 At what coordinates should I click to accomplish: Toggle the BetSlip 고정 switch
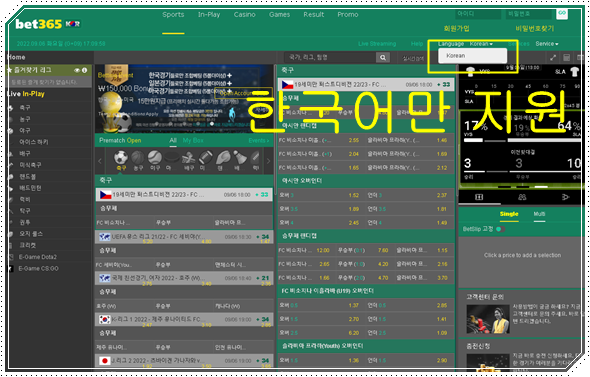(x=499, y=229)
